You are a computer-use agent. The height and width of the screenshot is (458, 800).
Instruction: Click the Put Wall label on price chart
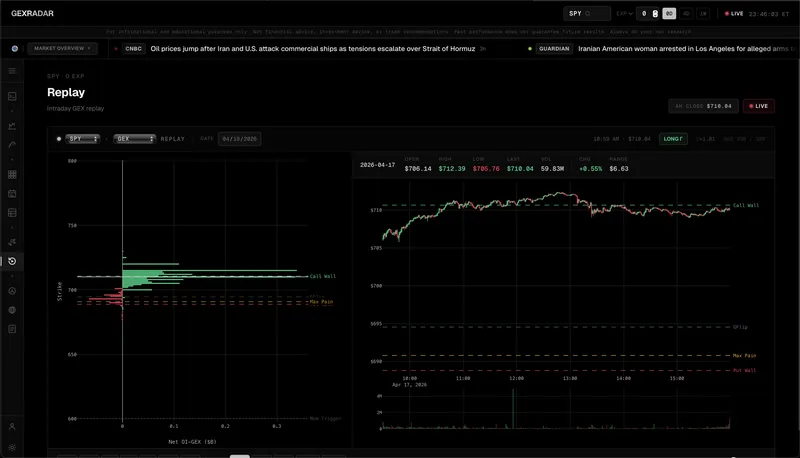(744, 370)
